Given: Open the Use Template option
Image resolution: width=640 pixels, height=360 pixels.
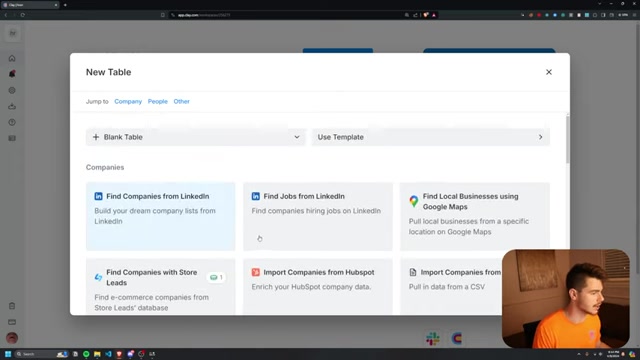Looking at the screenshot, I should point(431,137).
